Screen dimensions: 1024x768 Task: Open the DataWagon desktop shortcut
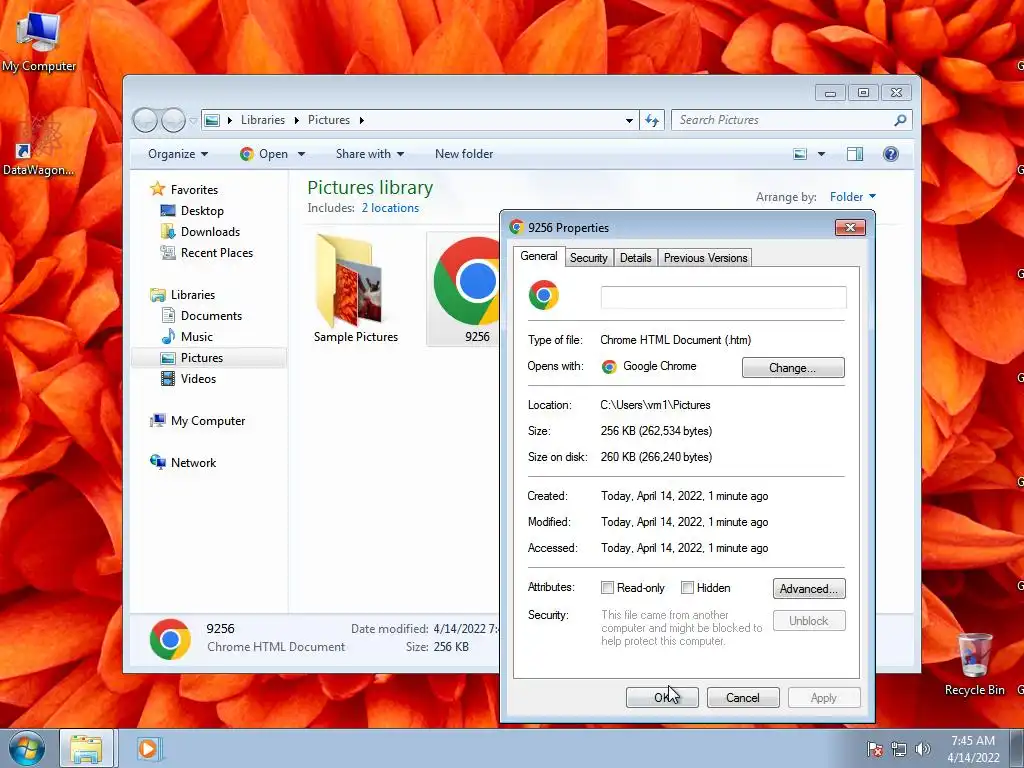38,145
